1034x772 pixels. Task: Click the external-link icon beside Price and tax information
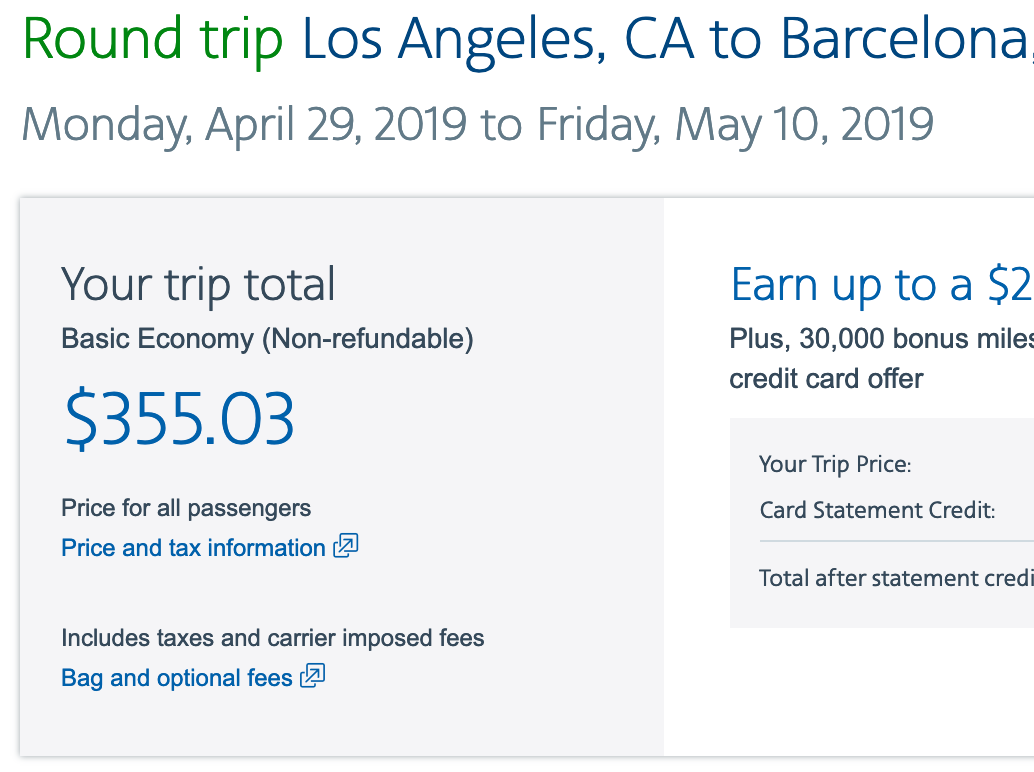346,546
